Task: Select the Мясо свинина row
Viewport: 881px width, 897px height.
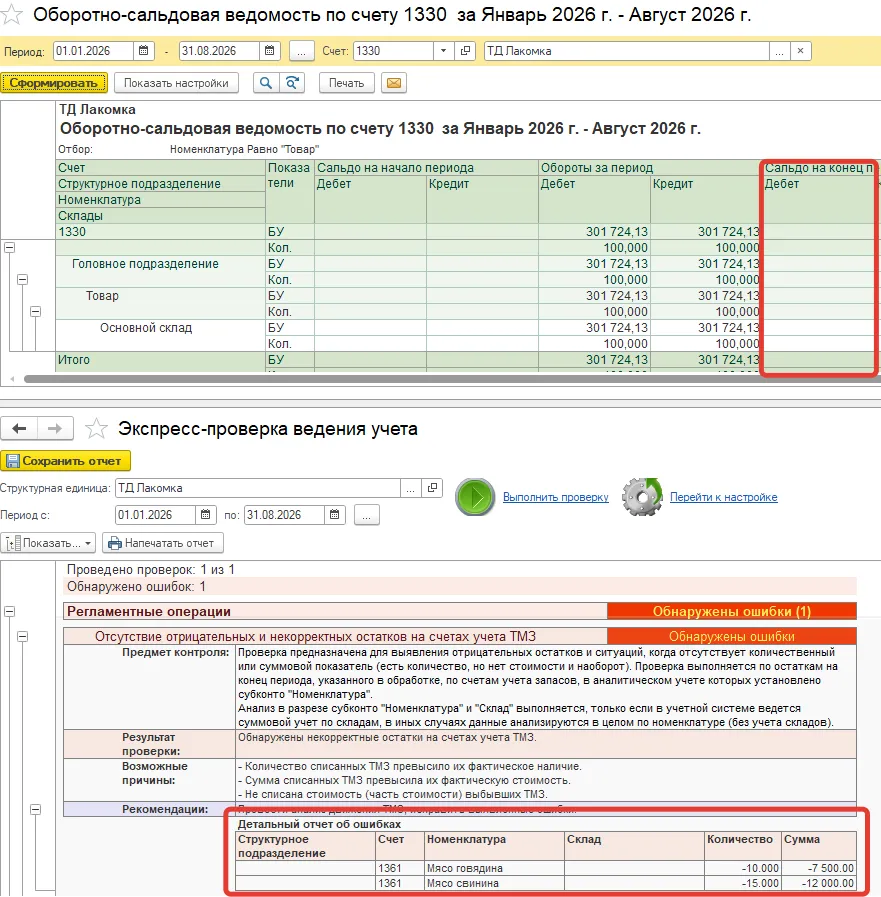Action: tap(546, 883)
